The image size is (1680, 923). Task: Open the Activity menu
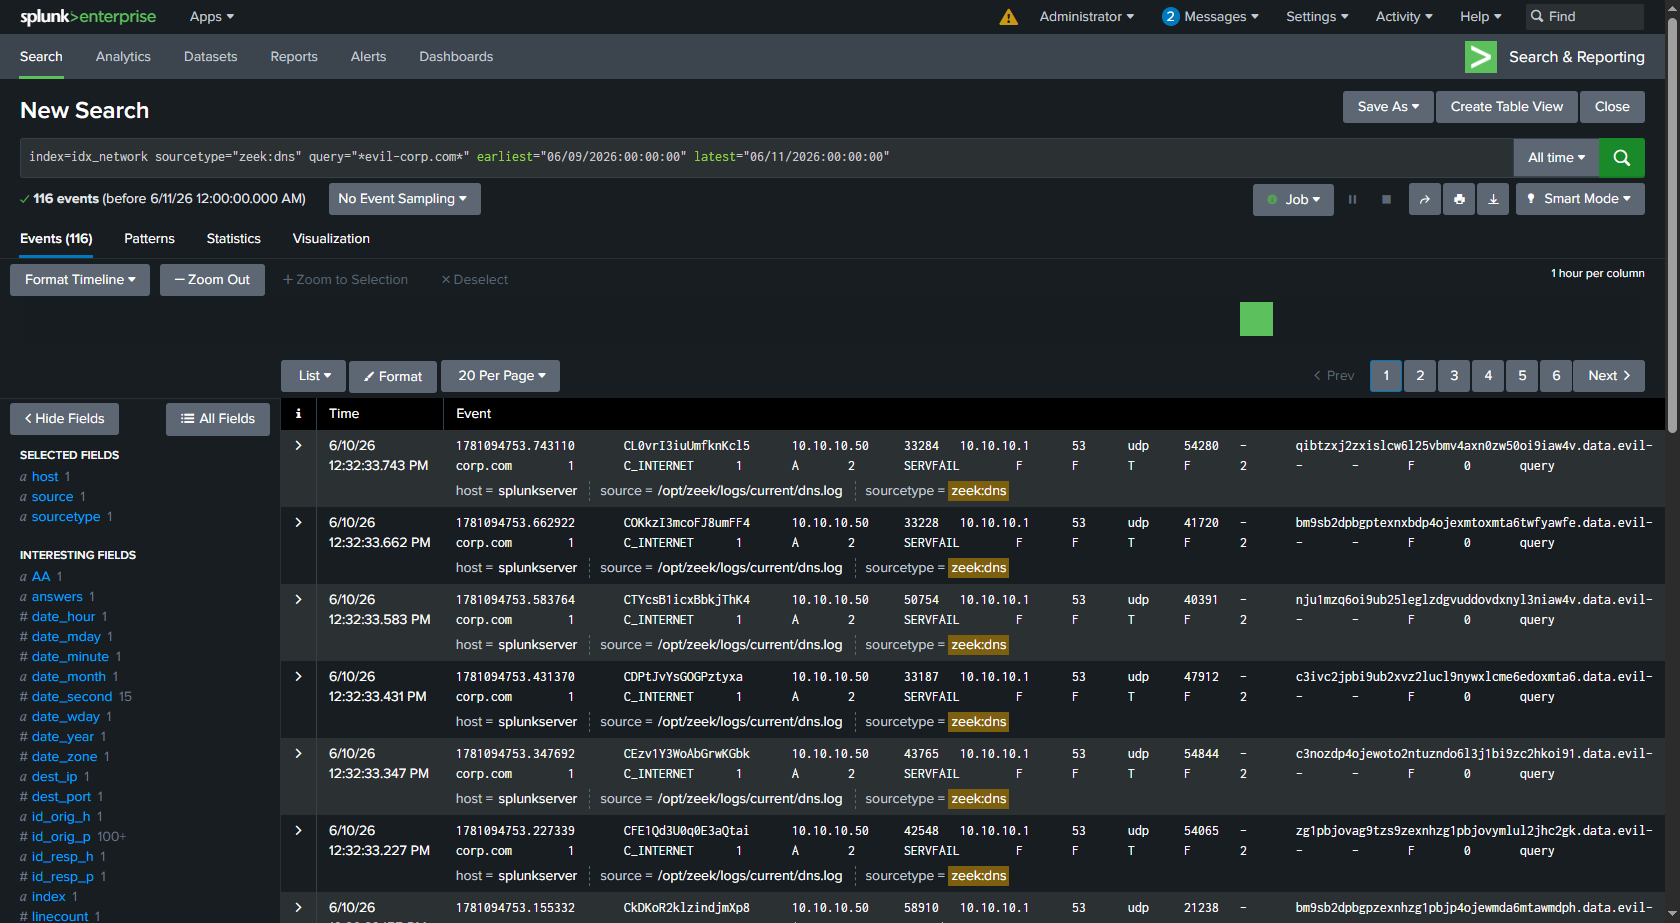[x=1404, y=17]
